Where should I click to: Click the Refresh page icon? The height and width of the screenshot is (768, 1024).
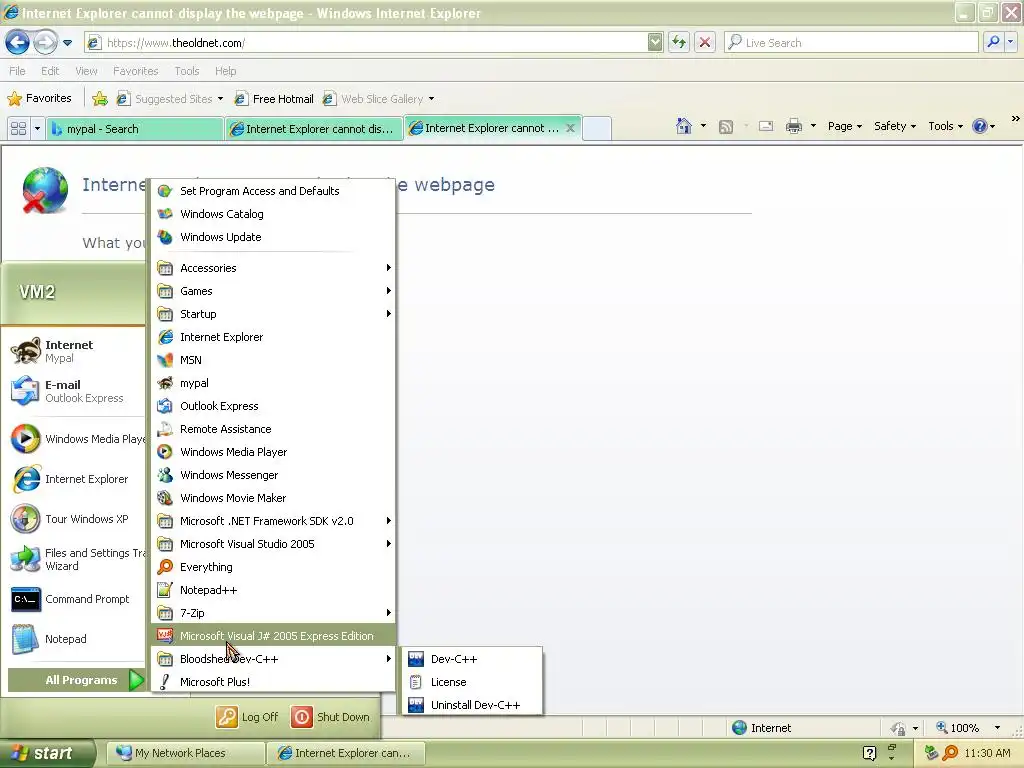click(679, 42)
